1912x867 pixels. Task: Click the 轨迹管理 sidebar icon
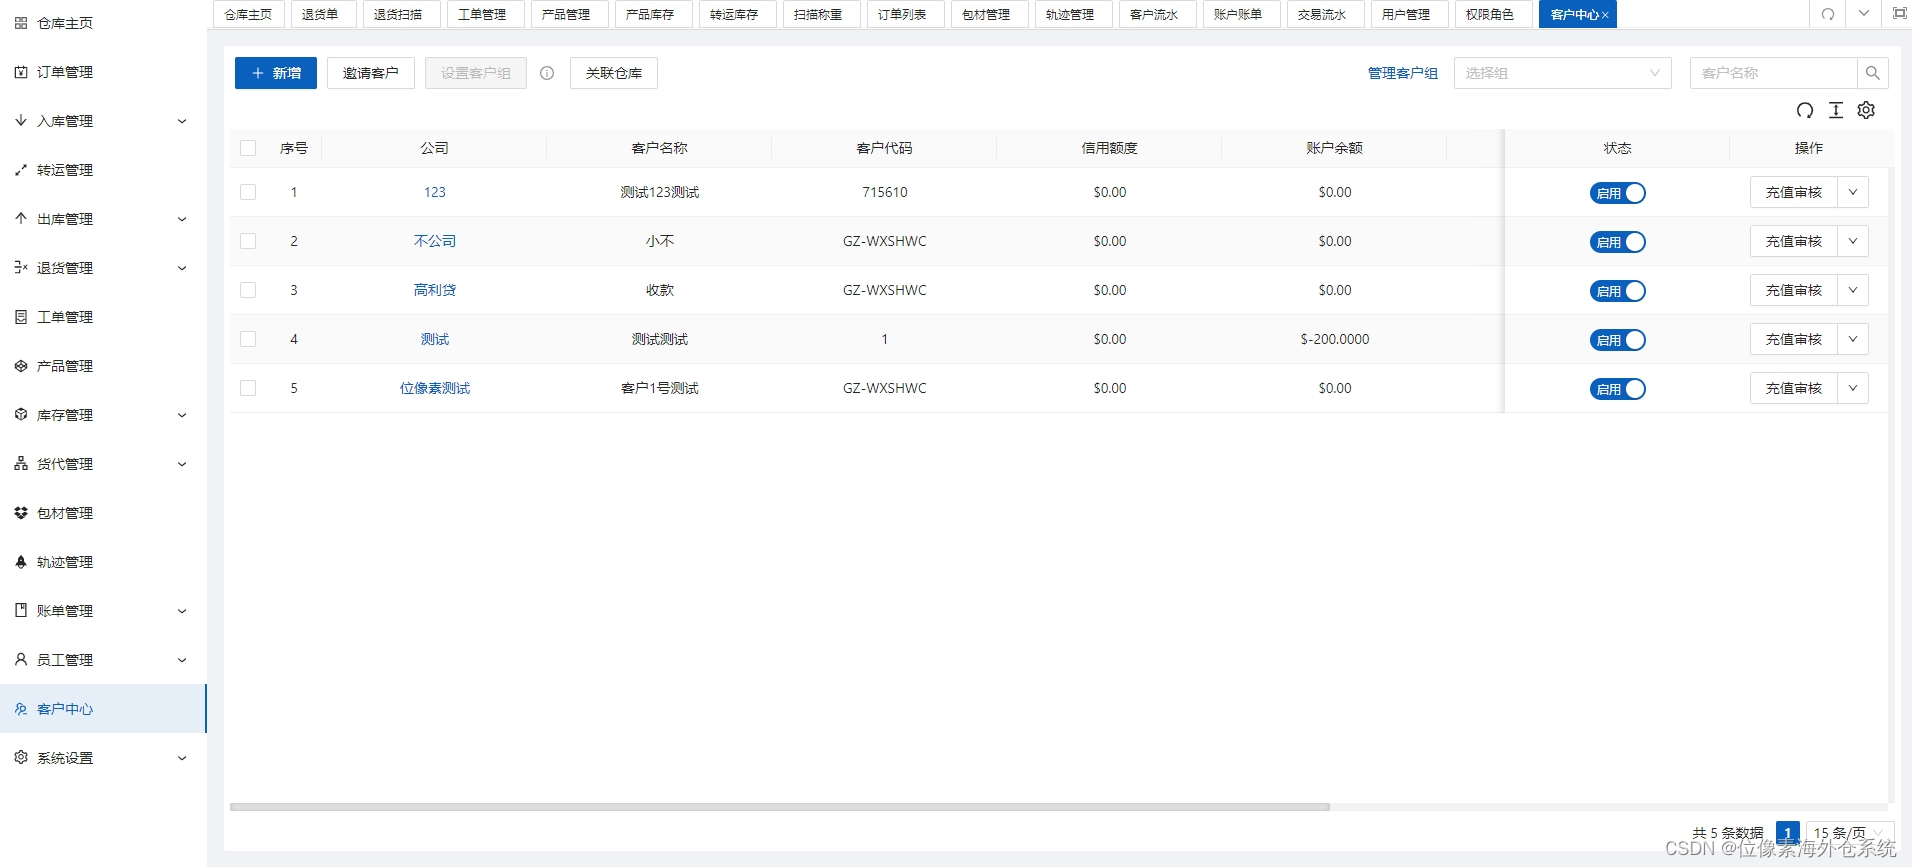(21, 562)
